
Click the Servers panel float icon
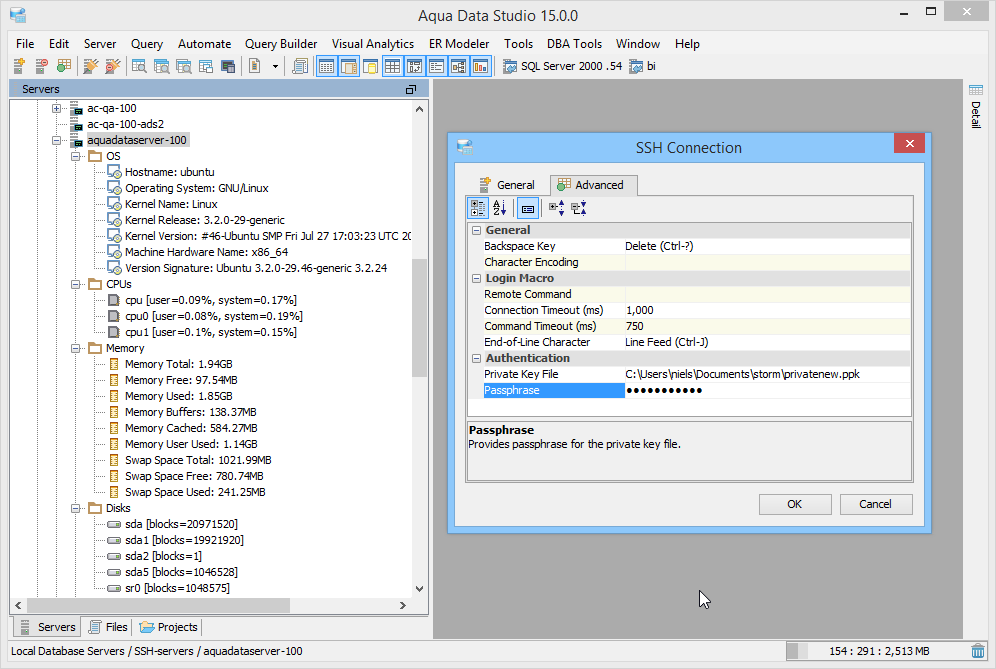(411, 90)
